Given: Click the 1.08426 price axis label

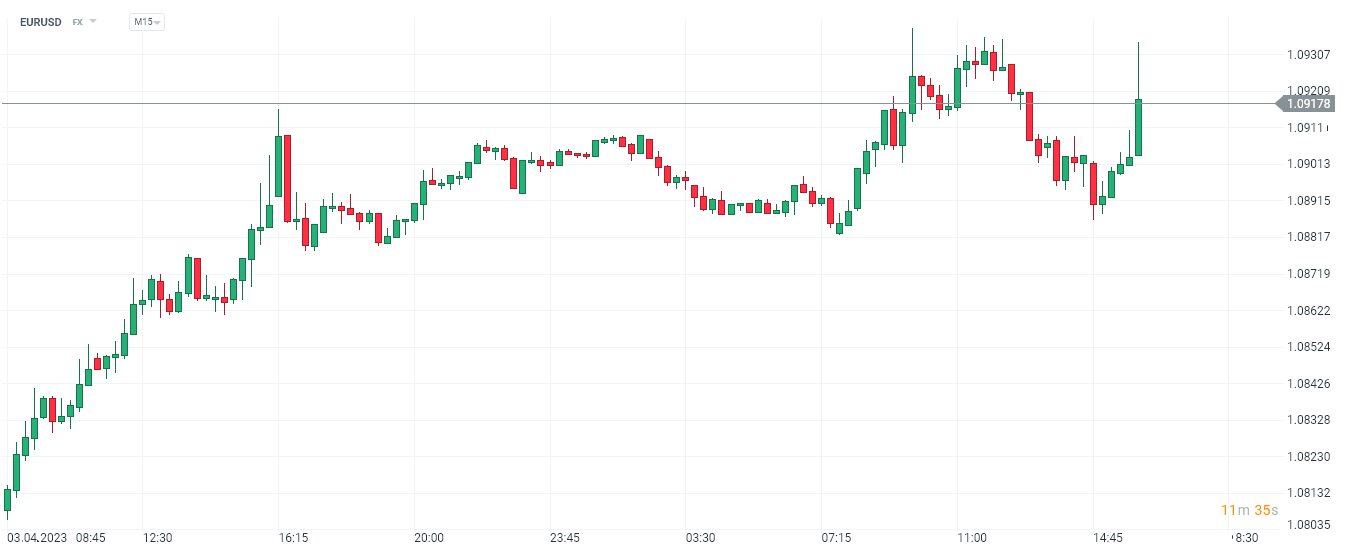Looking at the screenshot, I should point(1308,384).
